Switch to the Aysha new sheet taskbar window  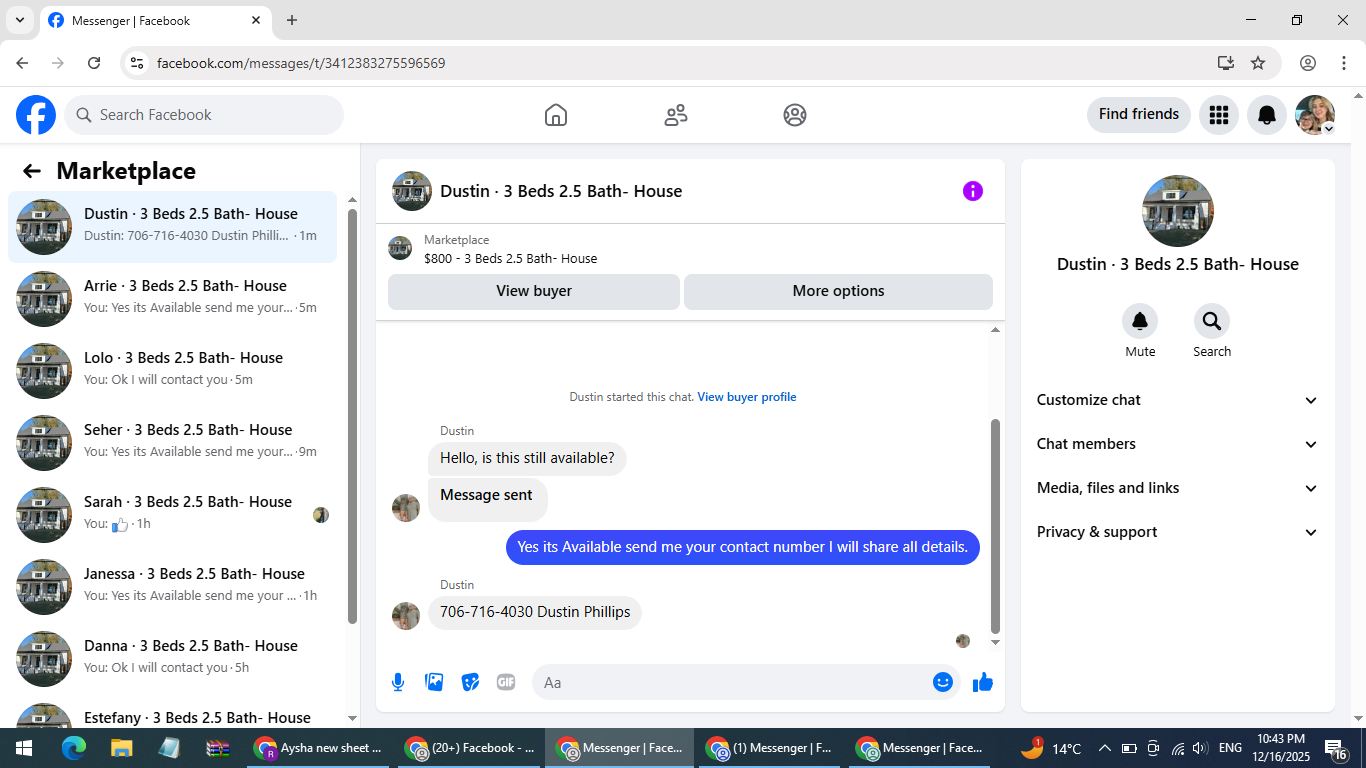pos(320,748)
